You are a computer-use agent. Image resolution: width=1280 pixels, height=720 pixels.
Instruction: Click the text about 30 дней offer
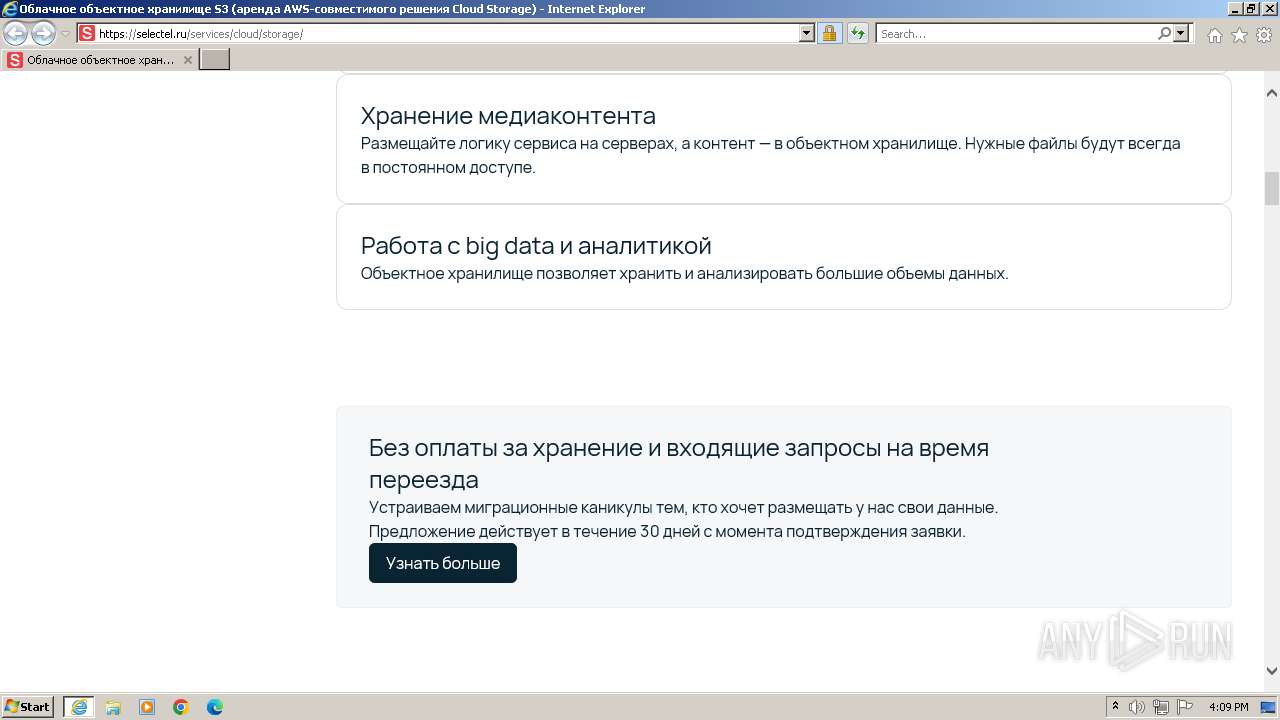tap(667, 531)
